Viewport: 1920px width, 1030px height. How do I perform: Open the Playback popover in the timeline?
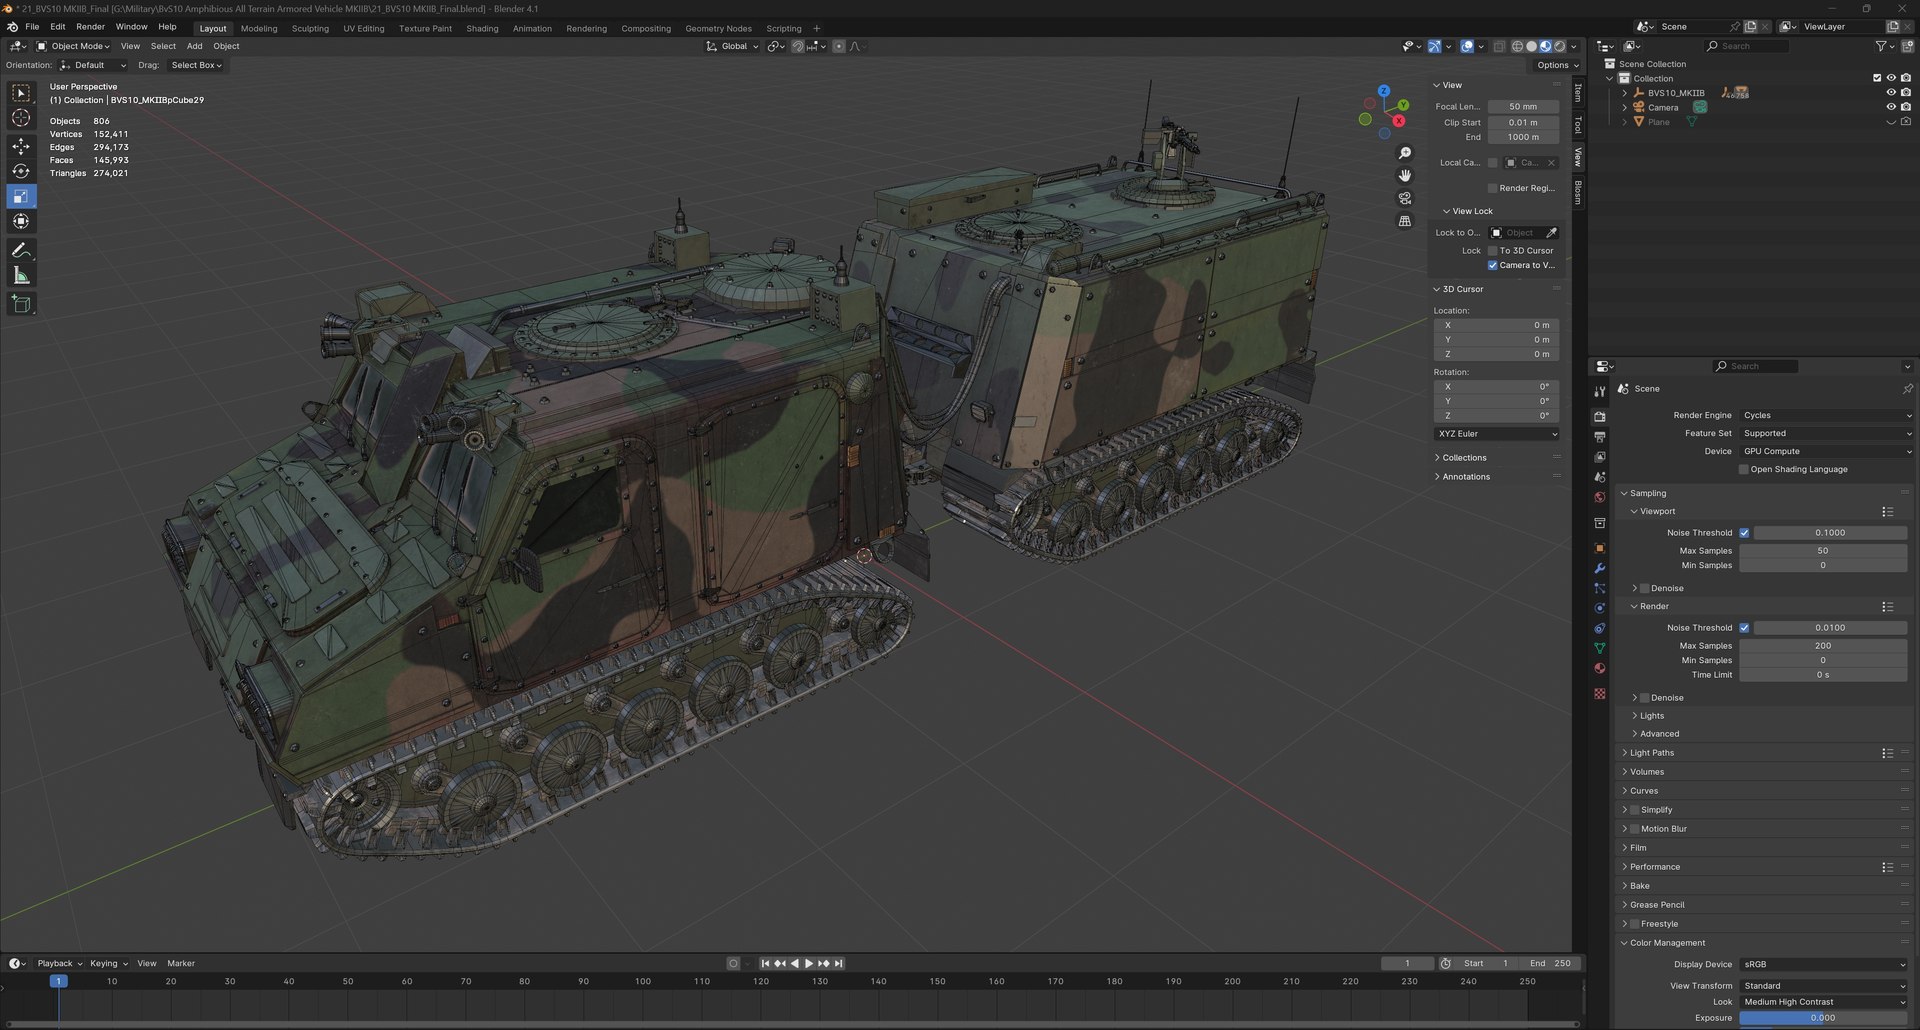59,964
